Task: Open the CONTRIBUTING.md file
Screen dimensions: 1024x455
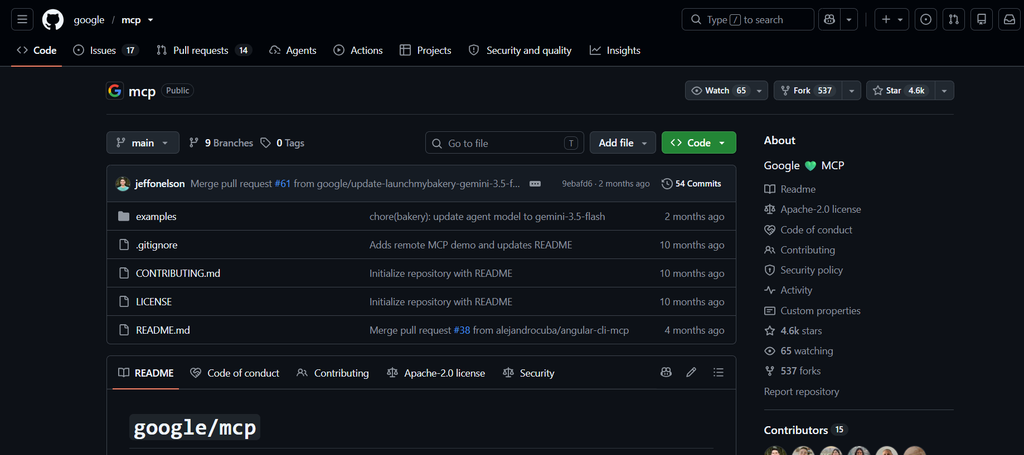Action: pos(178,273)
